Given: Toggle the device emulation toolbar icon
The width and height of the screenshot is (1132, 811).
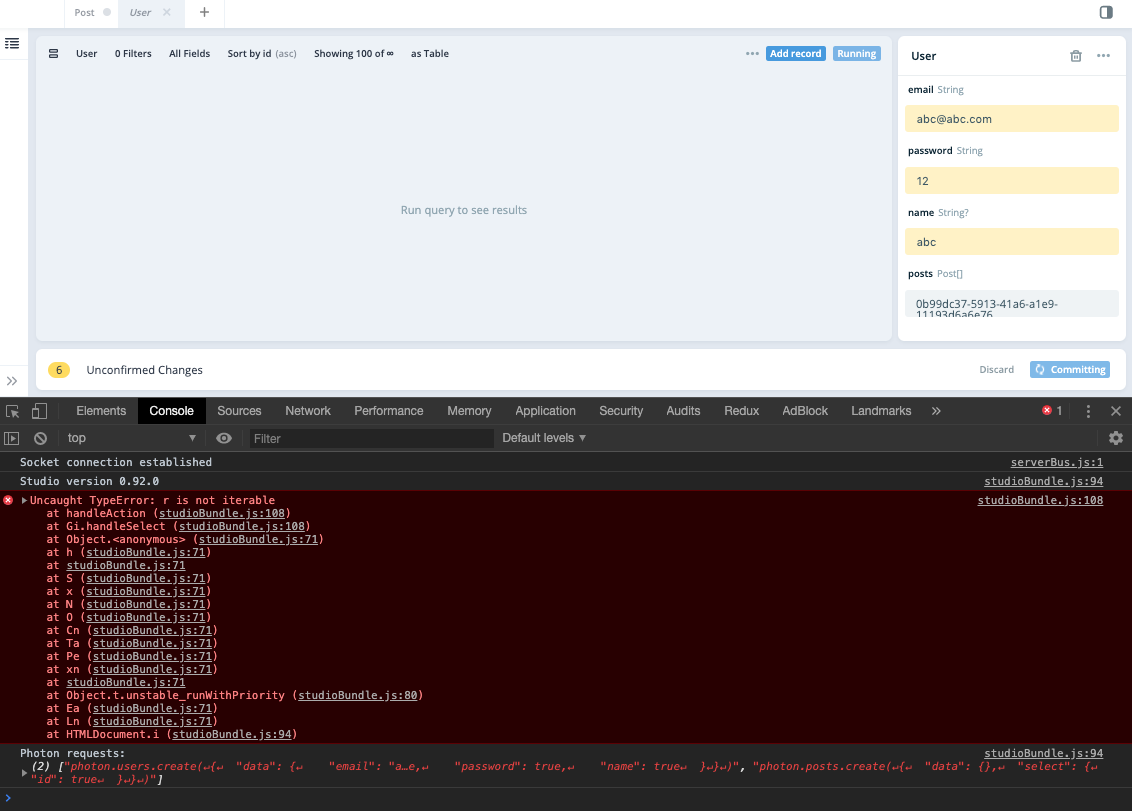Looking at the screenshot, I should click(x=38, y=410).
